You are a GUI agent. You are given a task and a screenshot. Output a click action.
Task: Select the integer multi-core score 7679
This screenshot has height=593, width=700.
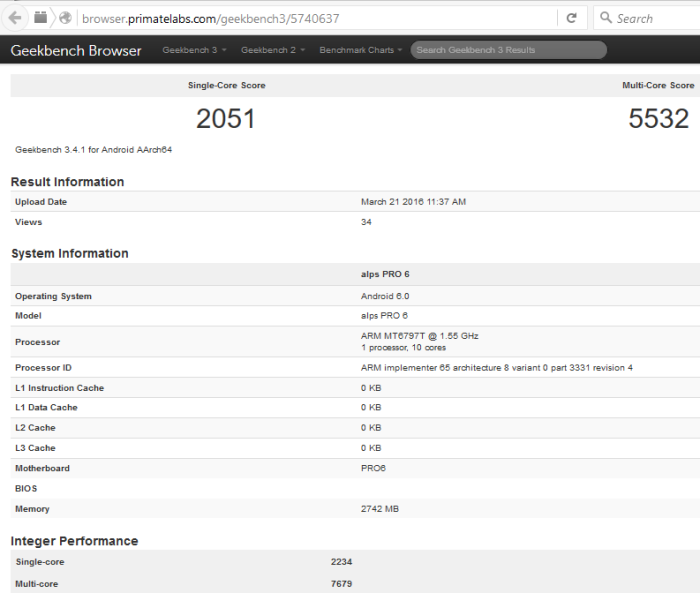point(342,584)
